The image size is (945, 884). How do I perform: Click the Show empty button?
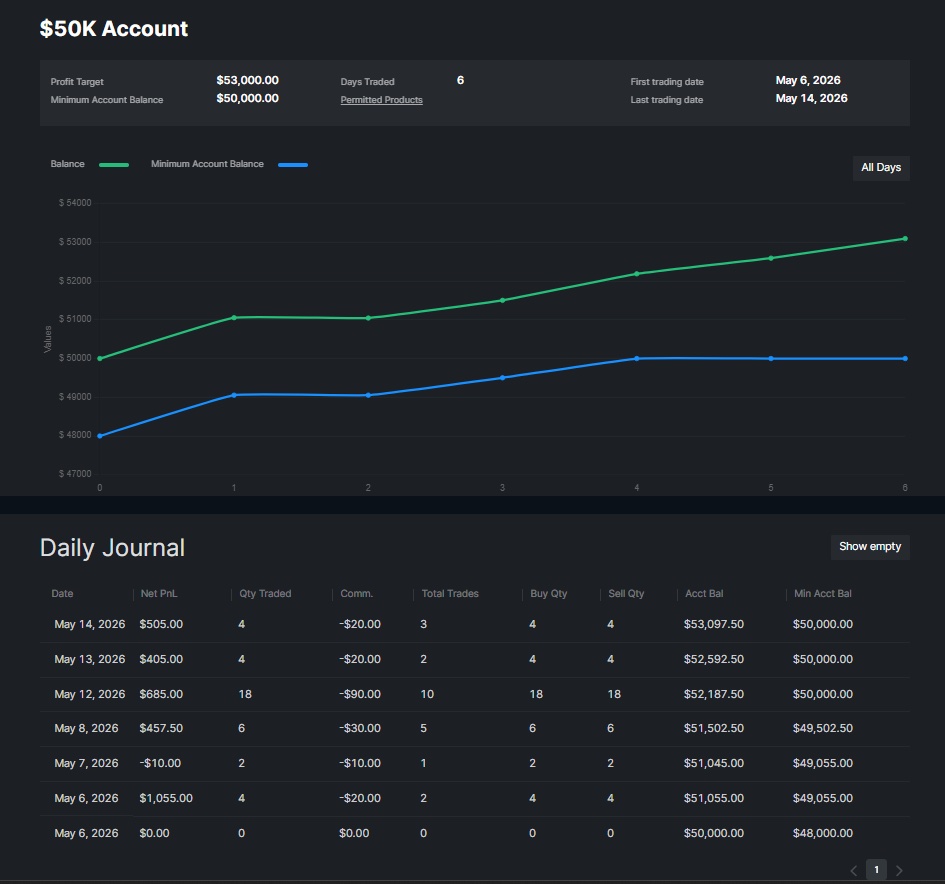click(870, 547)
